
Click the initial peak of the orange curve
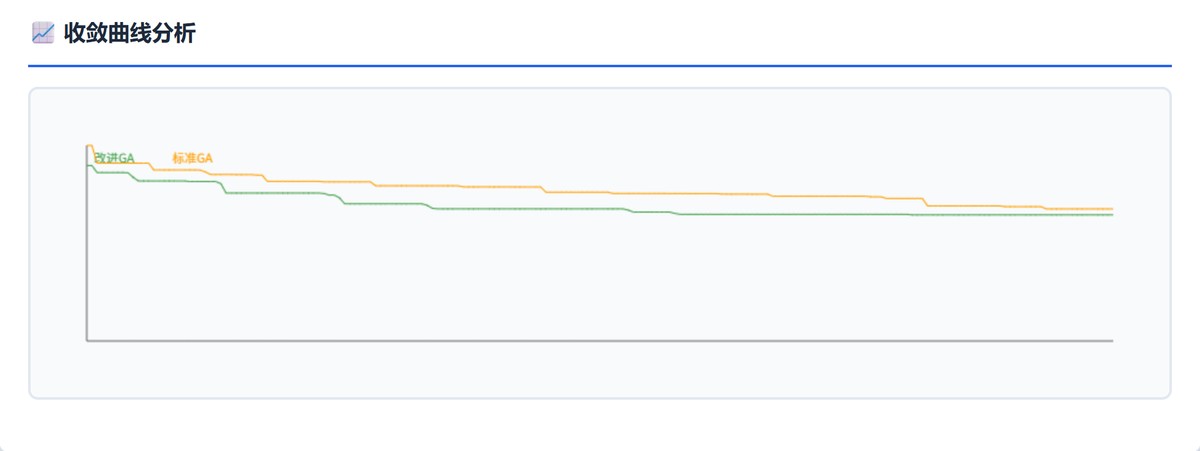click(x=90, y=146)
